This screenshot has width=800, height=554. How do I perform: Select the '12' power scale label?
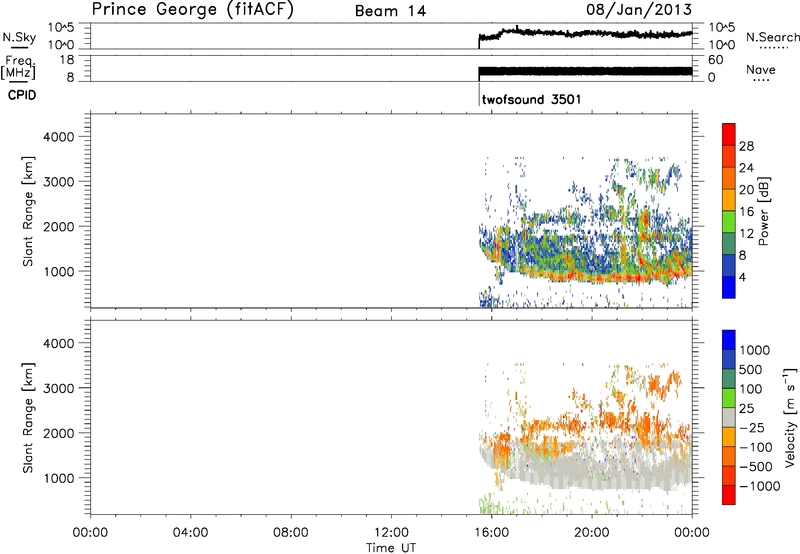pos(746,234)
